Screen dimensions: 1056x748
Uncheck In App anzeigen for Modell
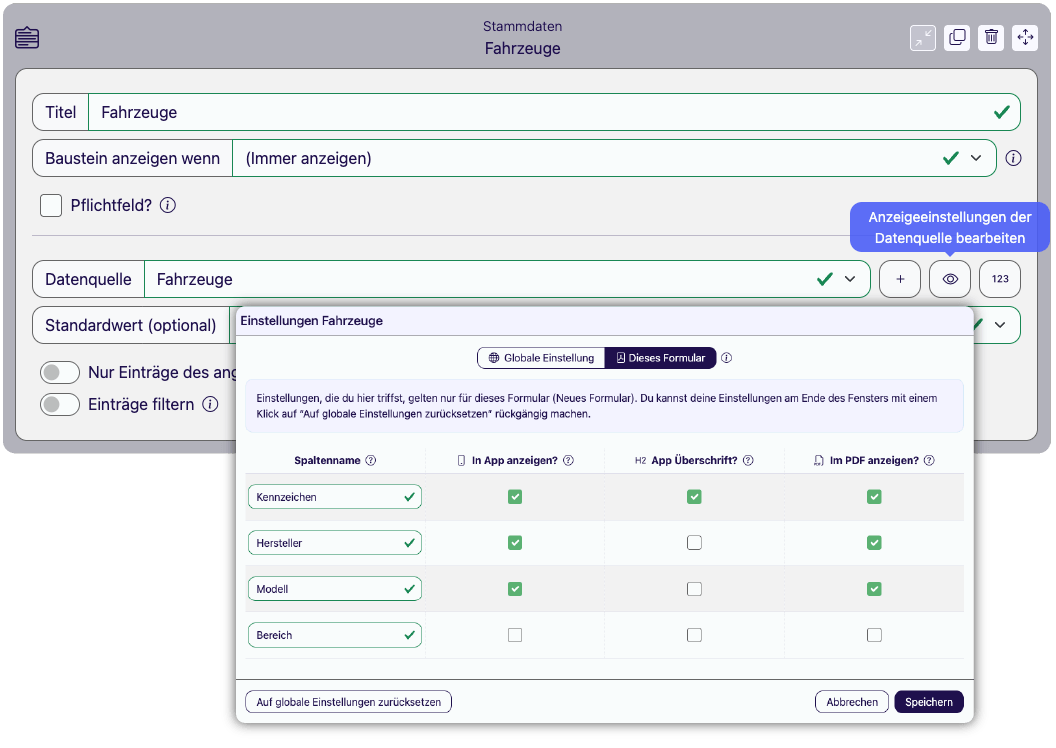[x=515, y=589]
